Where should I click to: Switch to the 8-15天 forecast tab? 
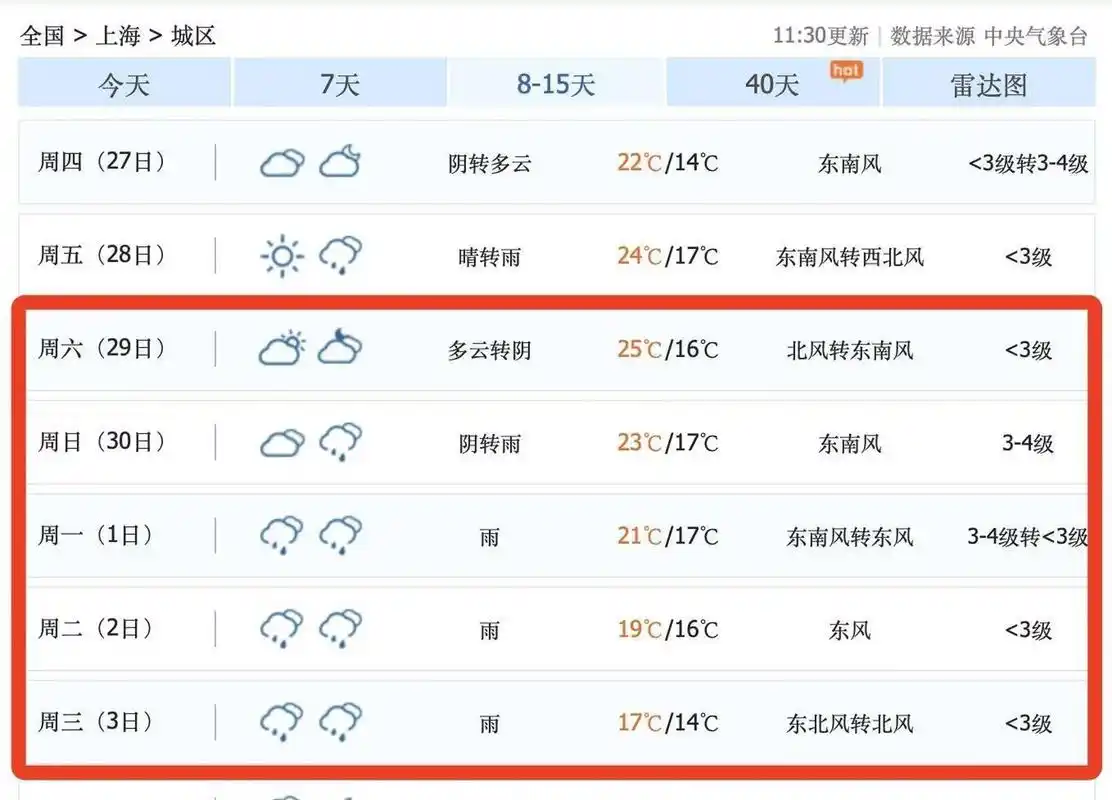[556, 85]
